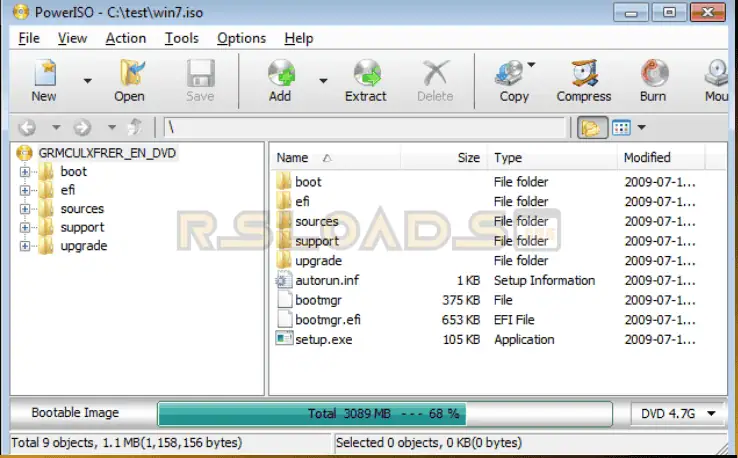Click the 'EFI File' type cell
Viewport: 738px width, 458px height.
click(x=514, y=320)
